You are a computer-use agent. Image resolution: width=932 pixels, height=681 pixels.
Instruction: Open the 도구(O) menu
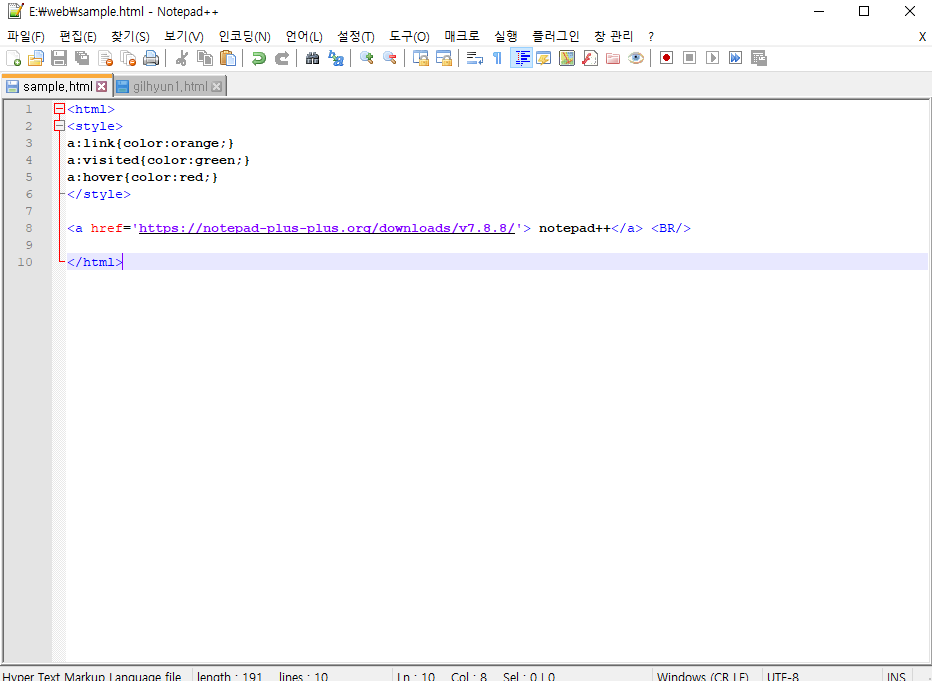click(409, 37)
